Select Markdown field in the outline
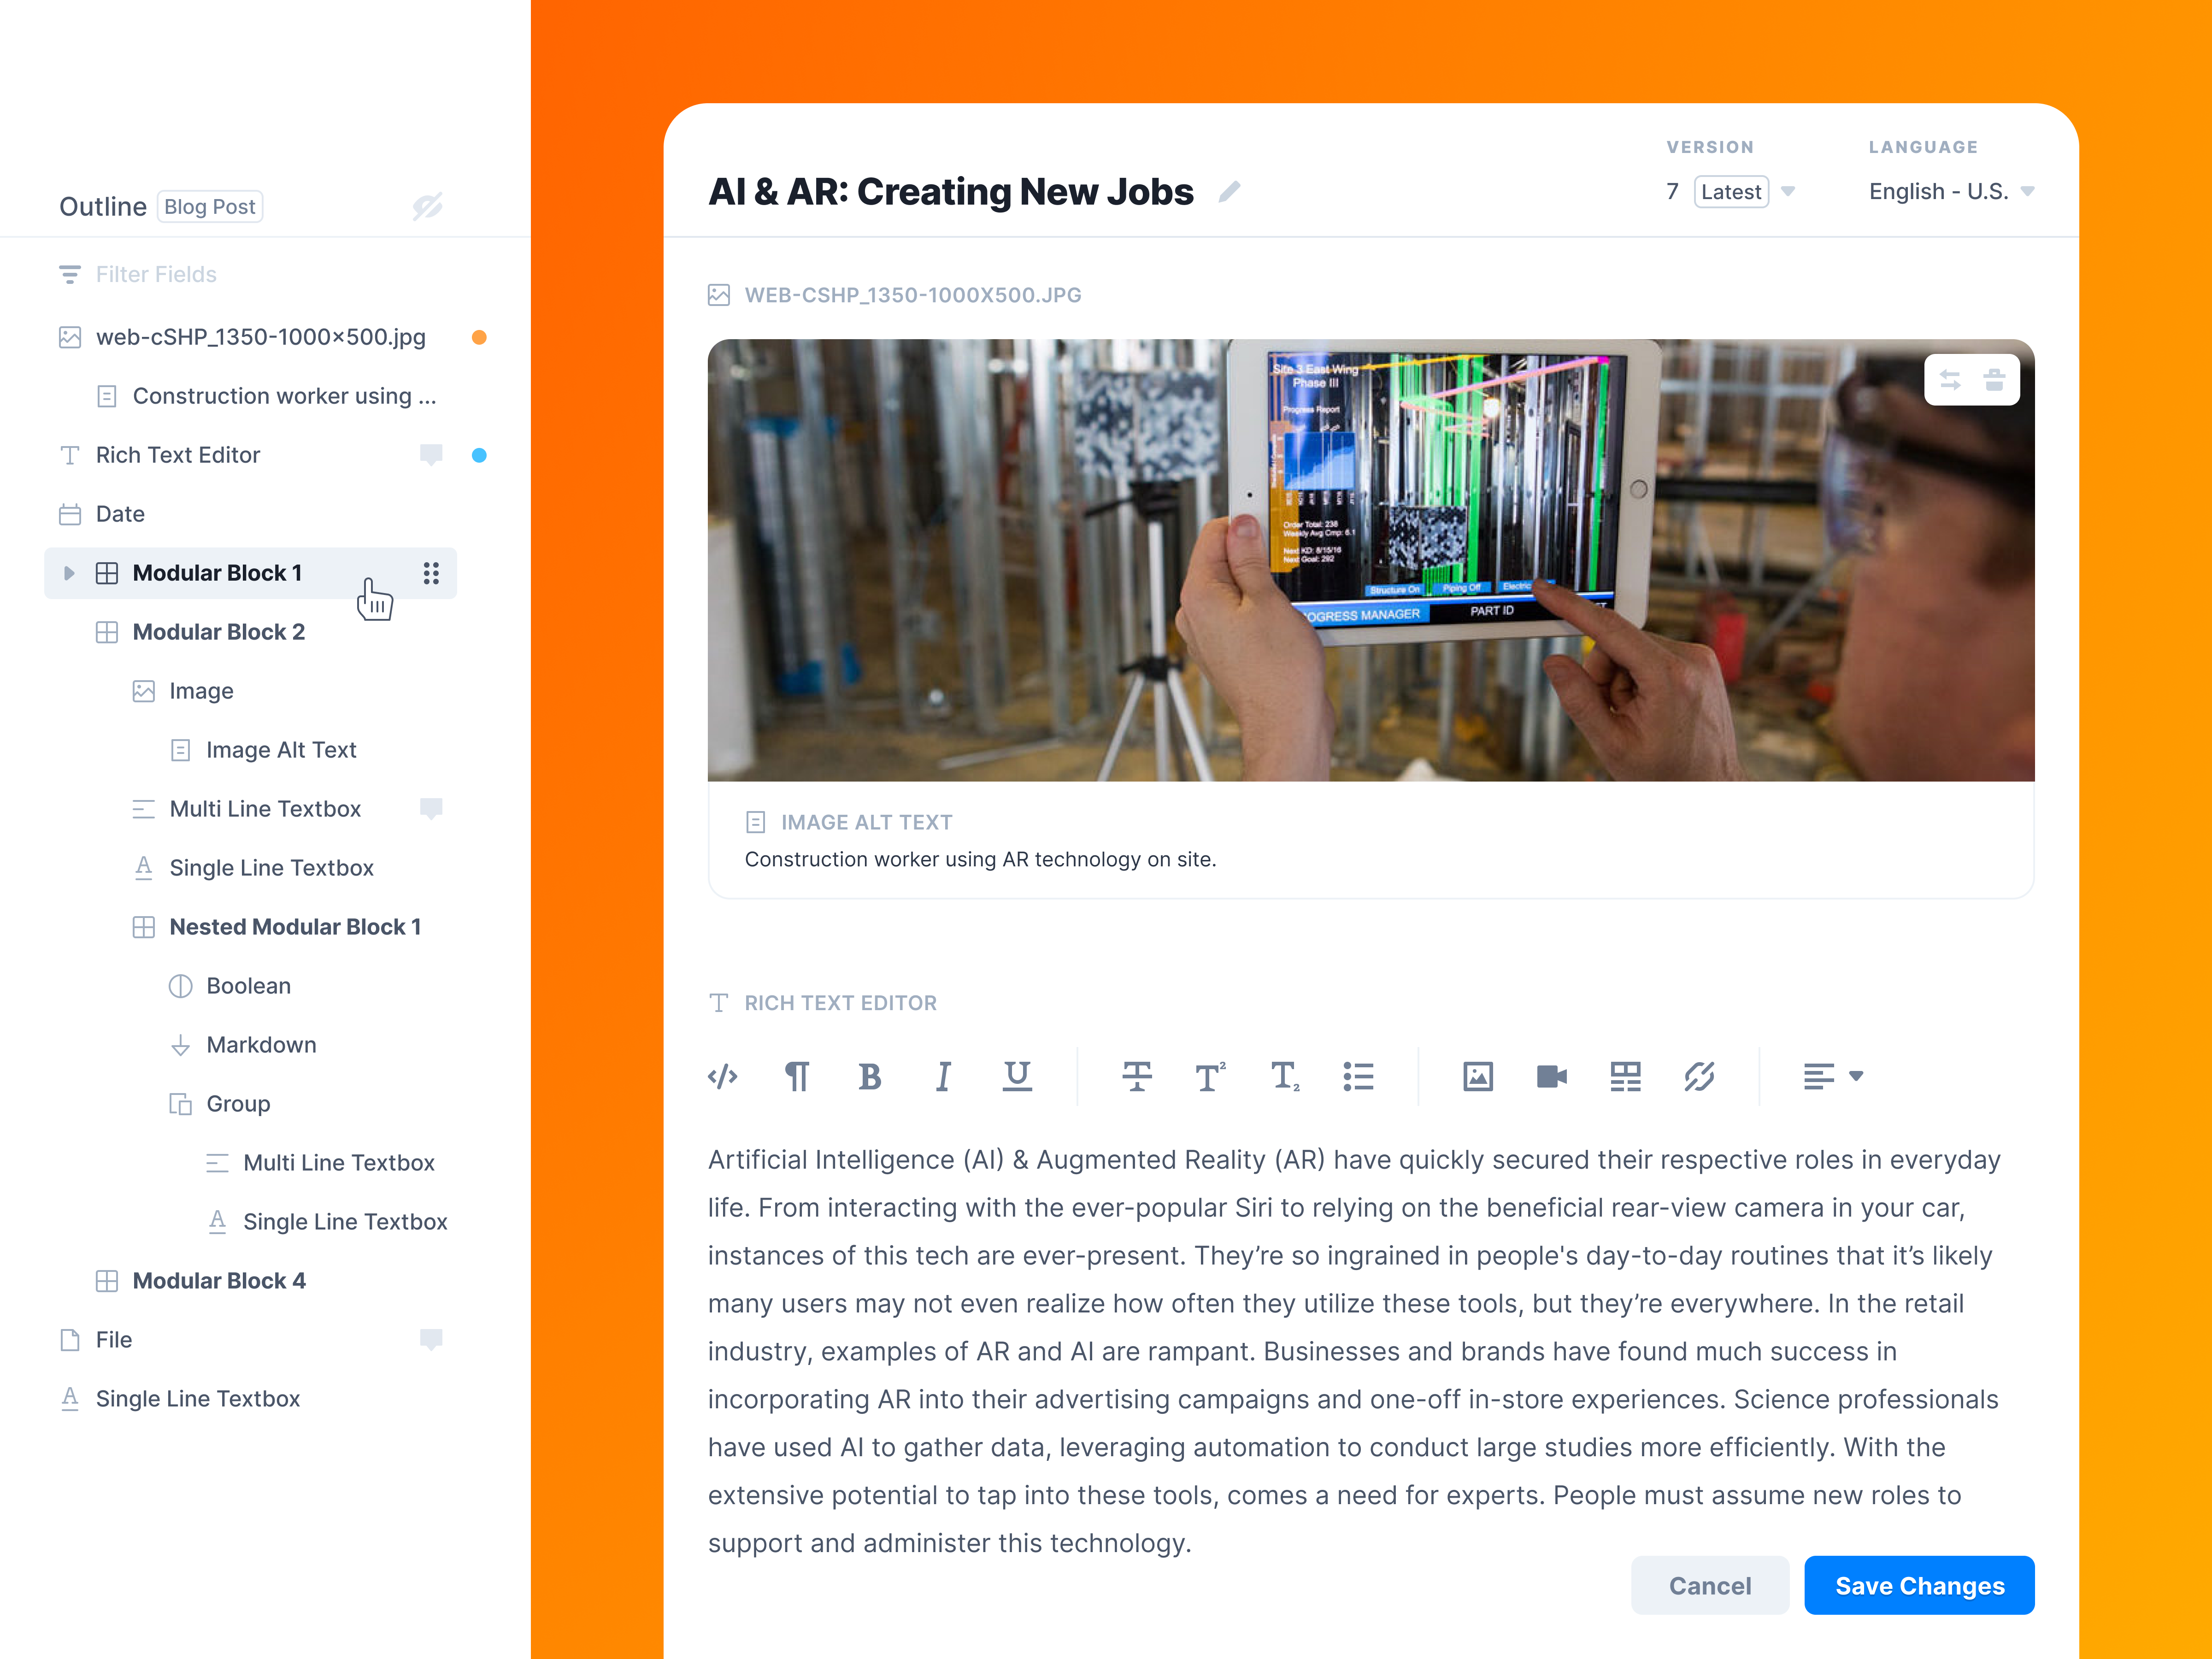2212x1659 pixels. click(261, 1045)
